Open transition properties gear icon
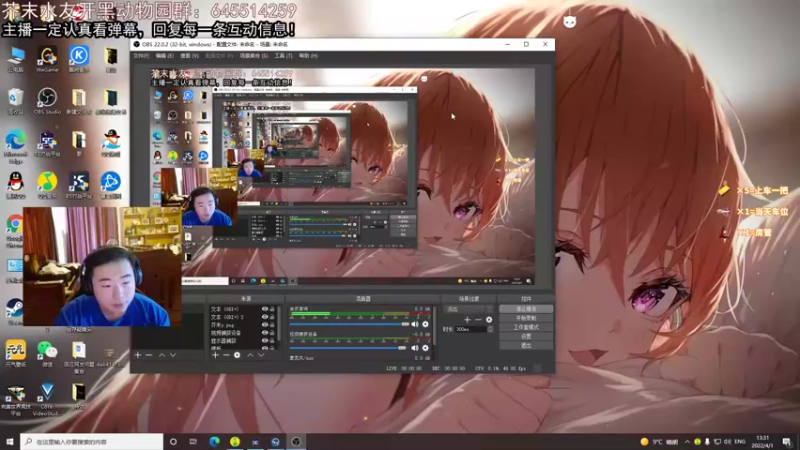Viewport: 800px width, 450px height. (x=489, y=319)
